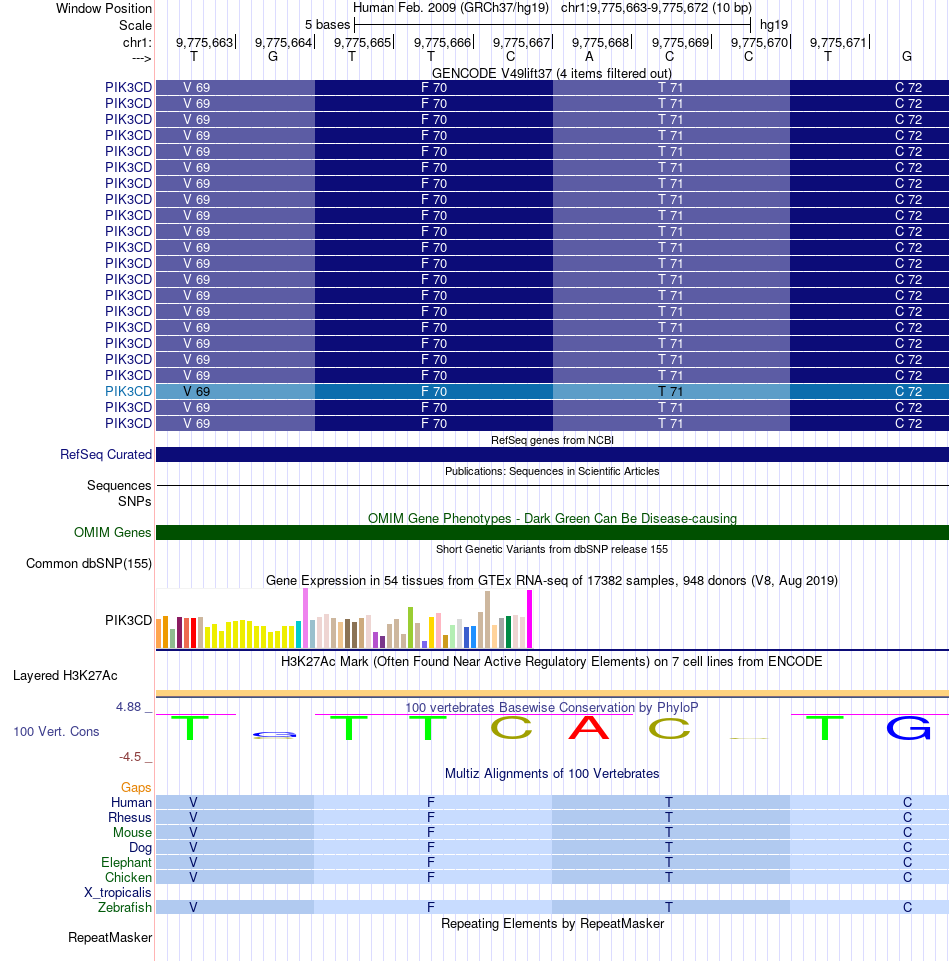The height and width of the screenshot is (961, 950).
Task: Open the H3K27Ac Mark track title
Action: point(552,661)
